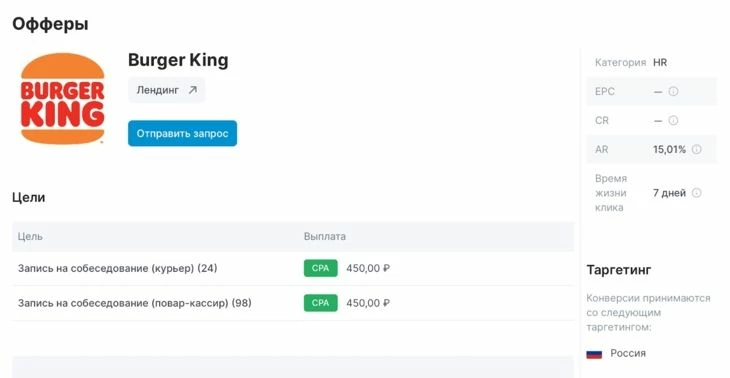Screen dimensions: 730x378
Task: Click the Отправить запрос button
Action: coord(182,134)
